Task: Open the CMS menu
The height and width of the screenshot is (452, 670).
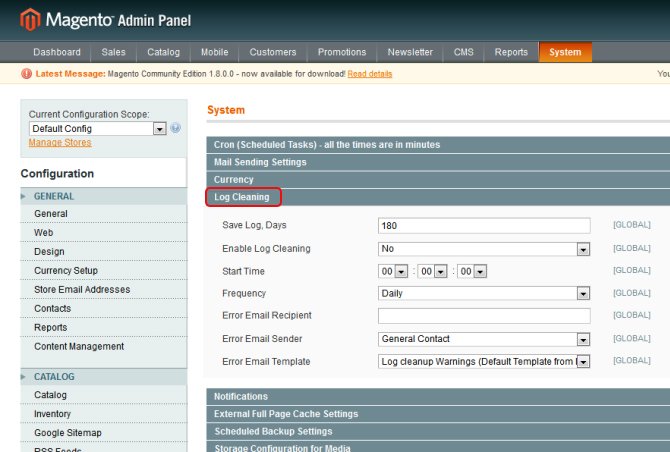Action: (464, 52)
